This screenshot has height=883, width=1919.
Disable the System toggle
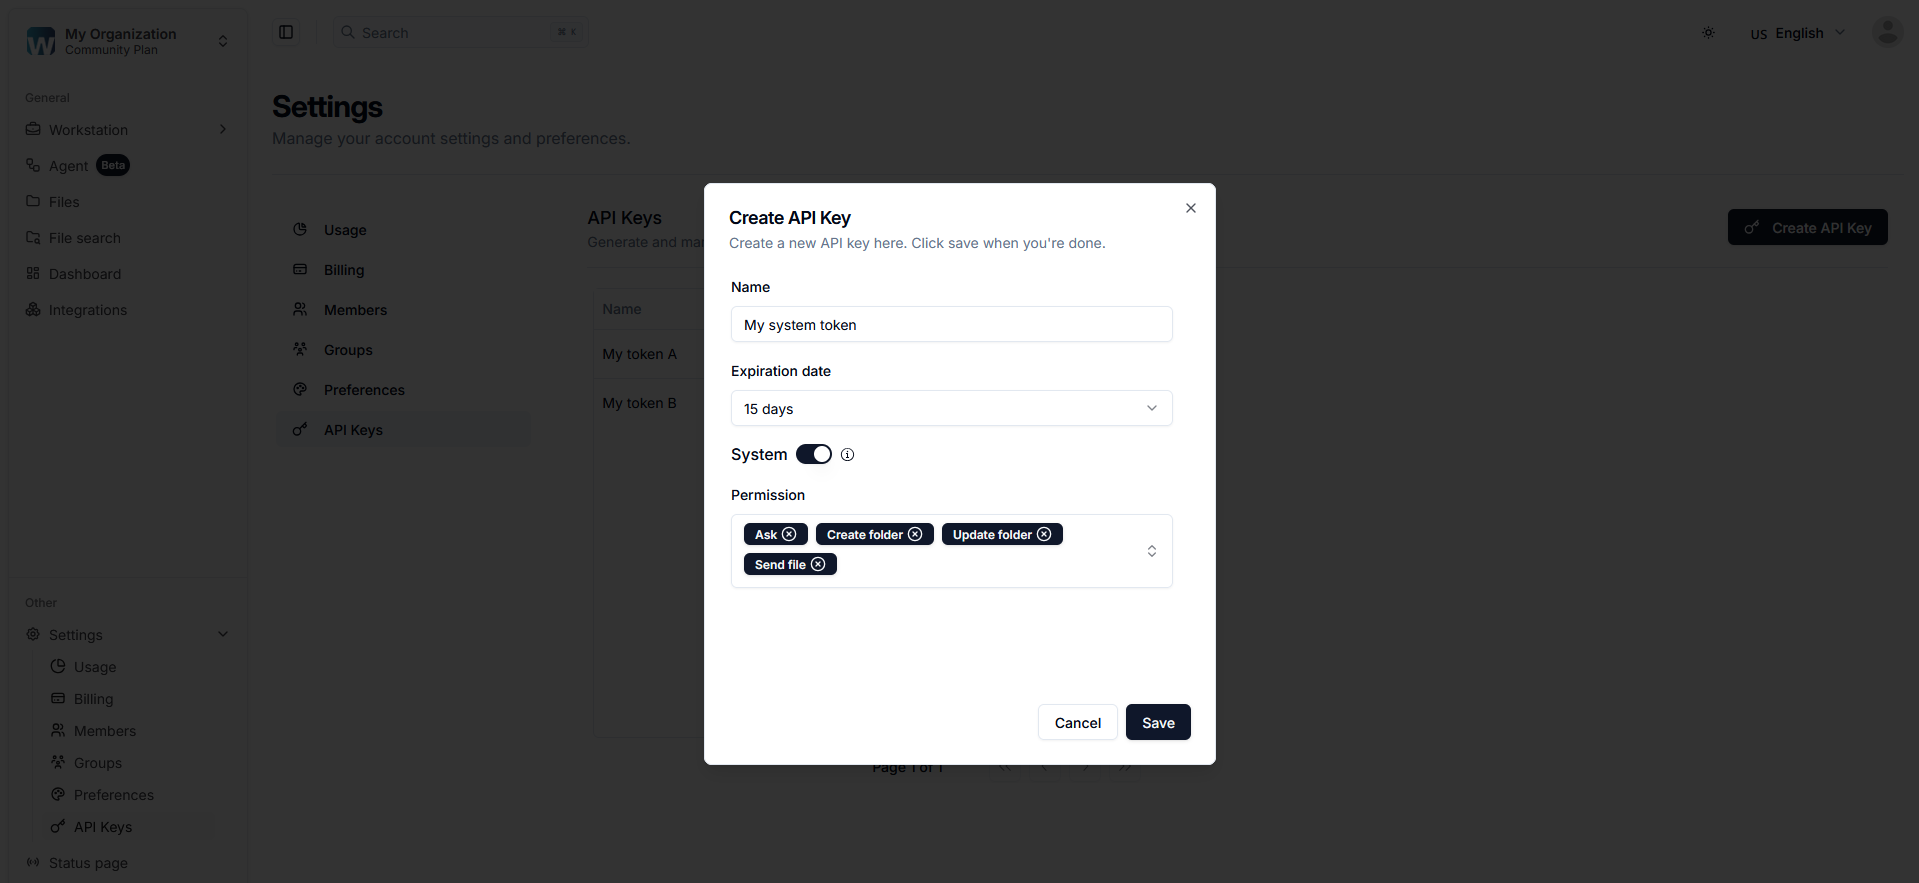pyautogui.click(x=814, y=454)
